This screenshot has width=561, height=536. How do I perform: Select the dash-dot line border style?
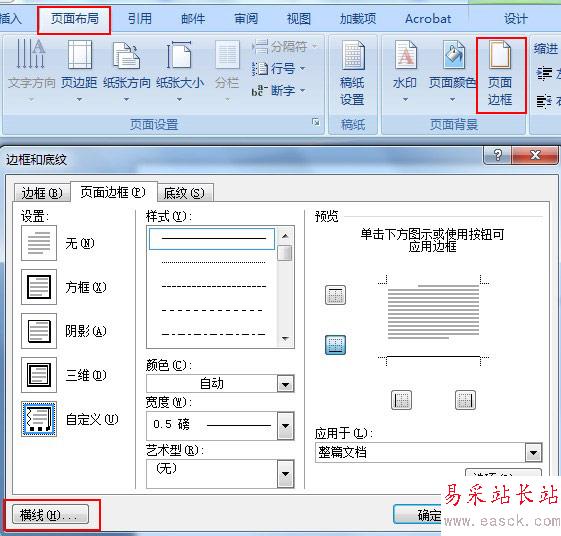click(213, 335)
